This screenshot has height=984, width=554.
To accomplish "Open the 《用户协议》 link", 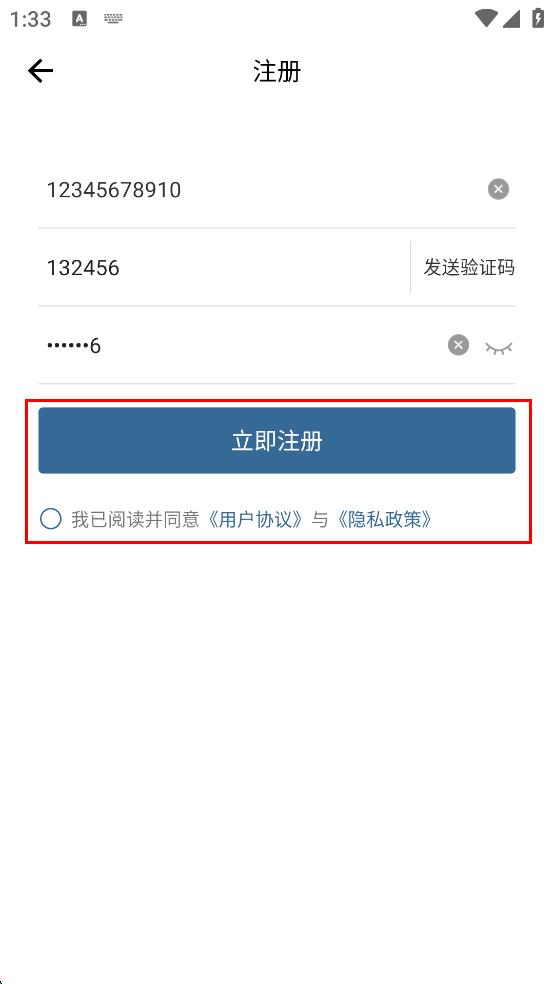I will (x=257, y=520).
